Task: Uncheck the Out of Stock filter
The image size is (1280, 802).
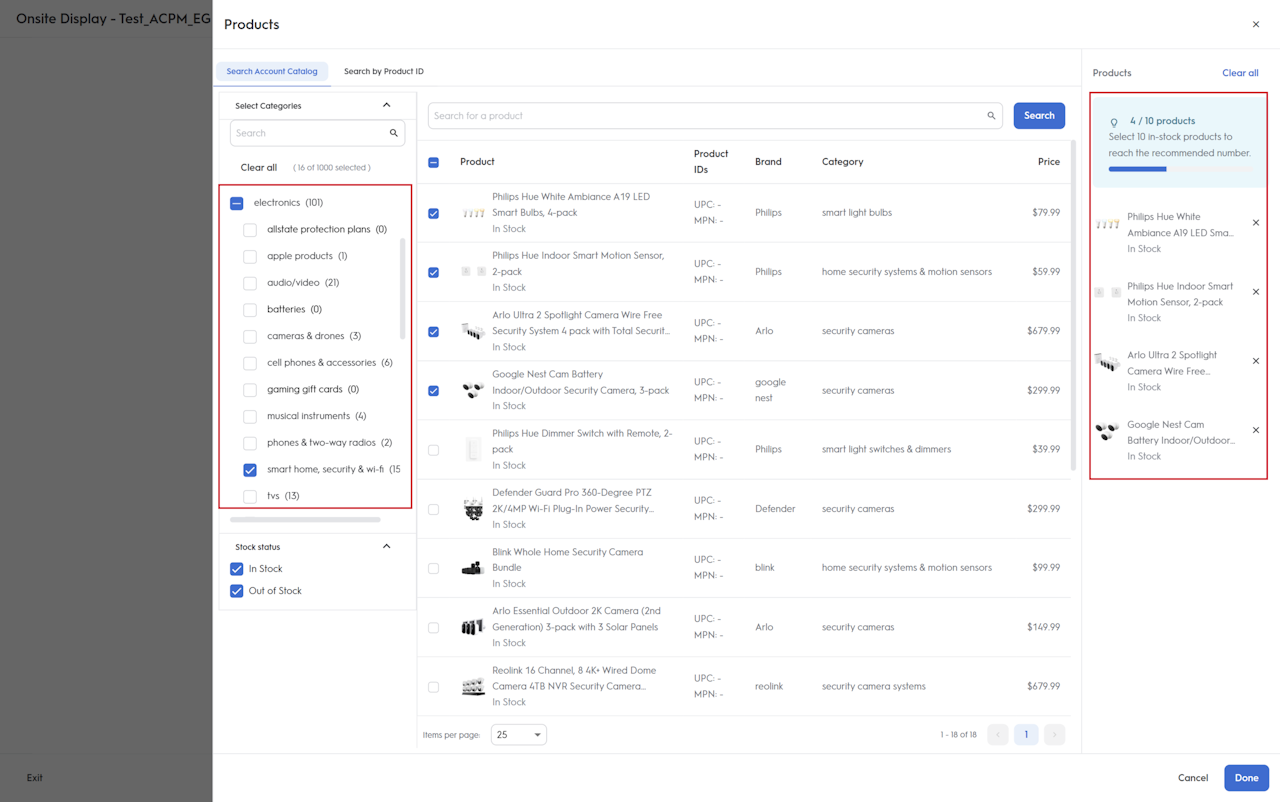Action: pyautogui.click(x=237, y=591)
